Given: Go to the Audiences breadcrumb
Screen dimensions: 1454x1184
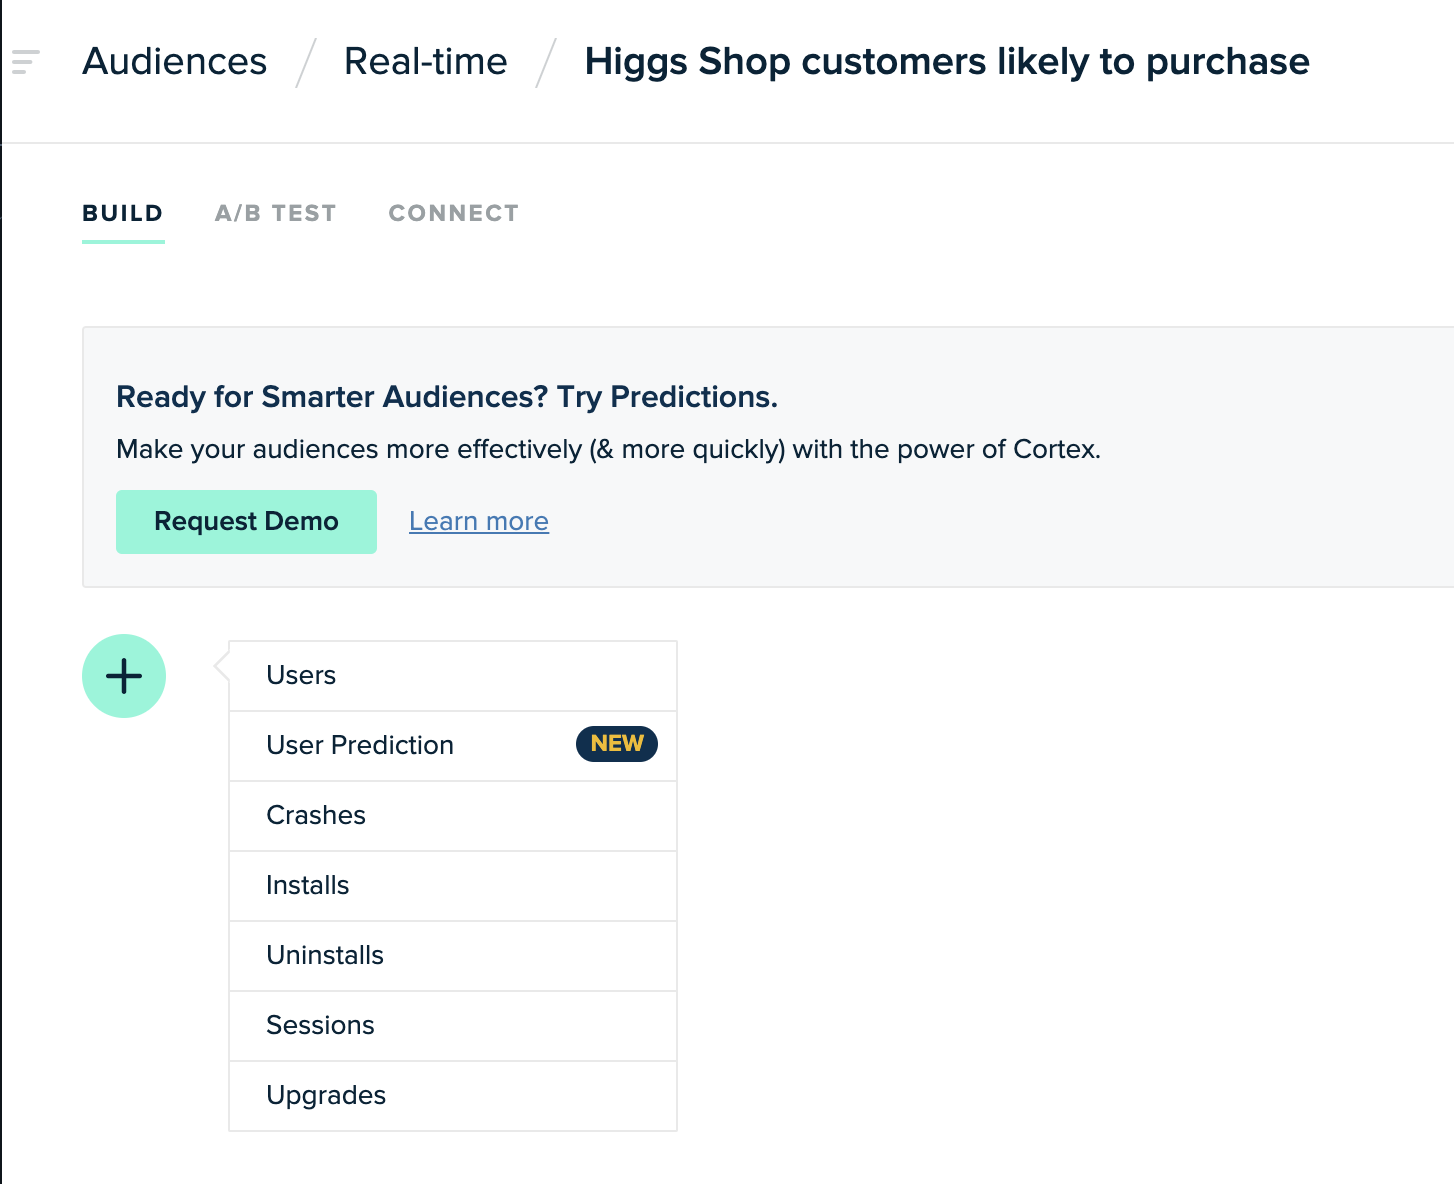Looking at the screenshot, I should click(175, 62).
